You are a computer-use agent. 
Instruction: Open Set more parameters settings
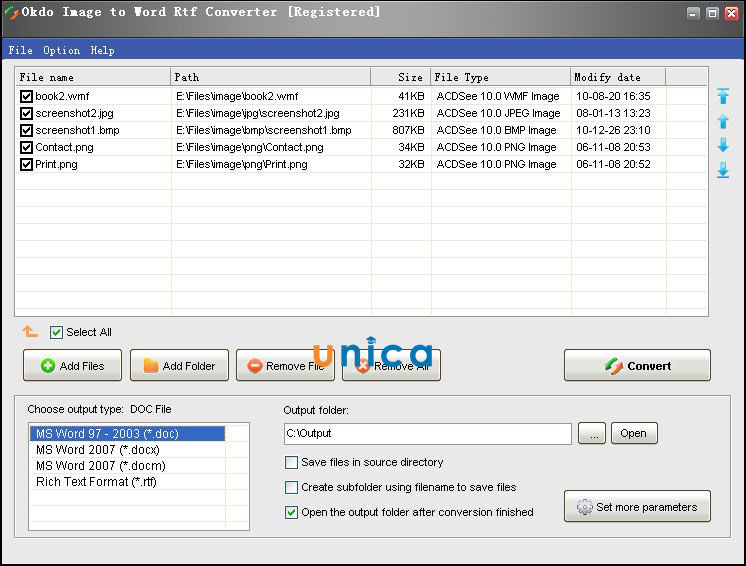coord(637,507)
